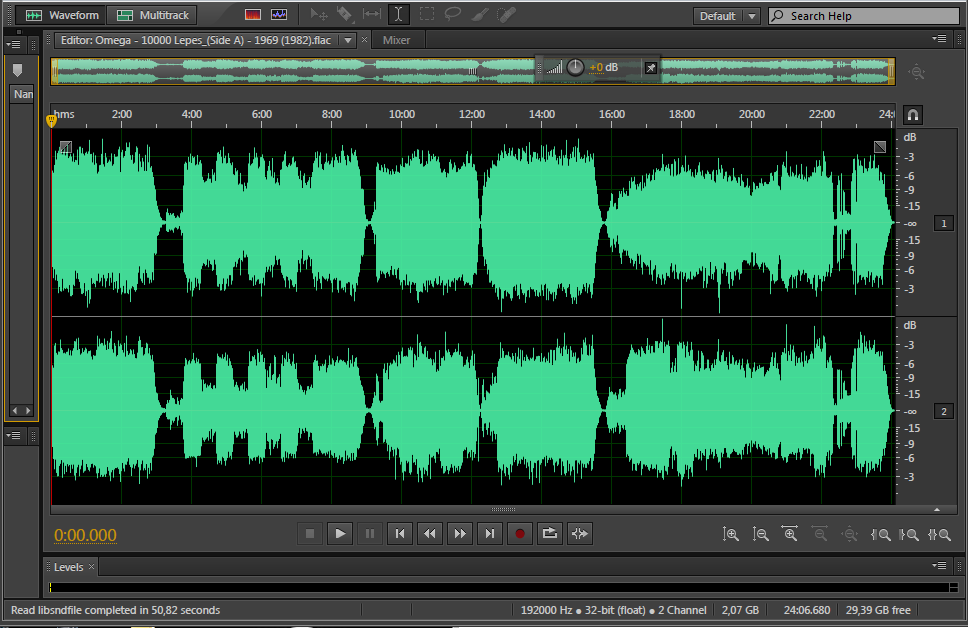Open the Editor panel menu
The width and height of the screenshot is (968, 628).
coord(939,39)
